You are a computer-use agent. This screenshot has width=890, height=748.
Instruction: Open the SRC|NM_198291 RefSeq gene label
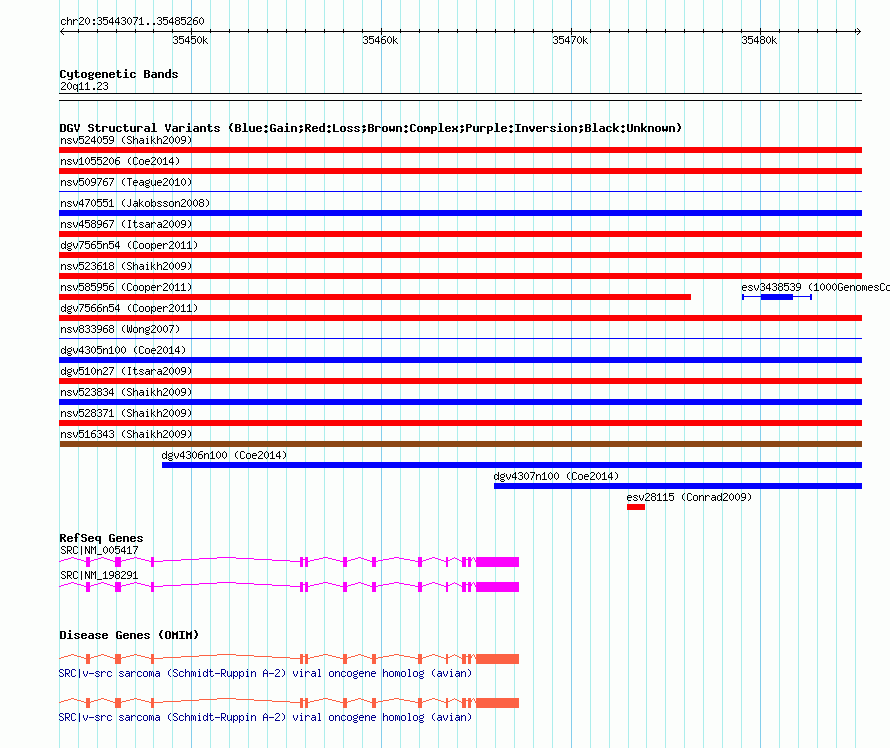point(99,575)
